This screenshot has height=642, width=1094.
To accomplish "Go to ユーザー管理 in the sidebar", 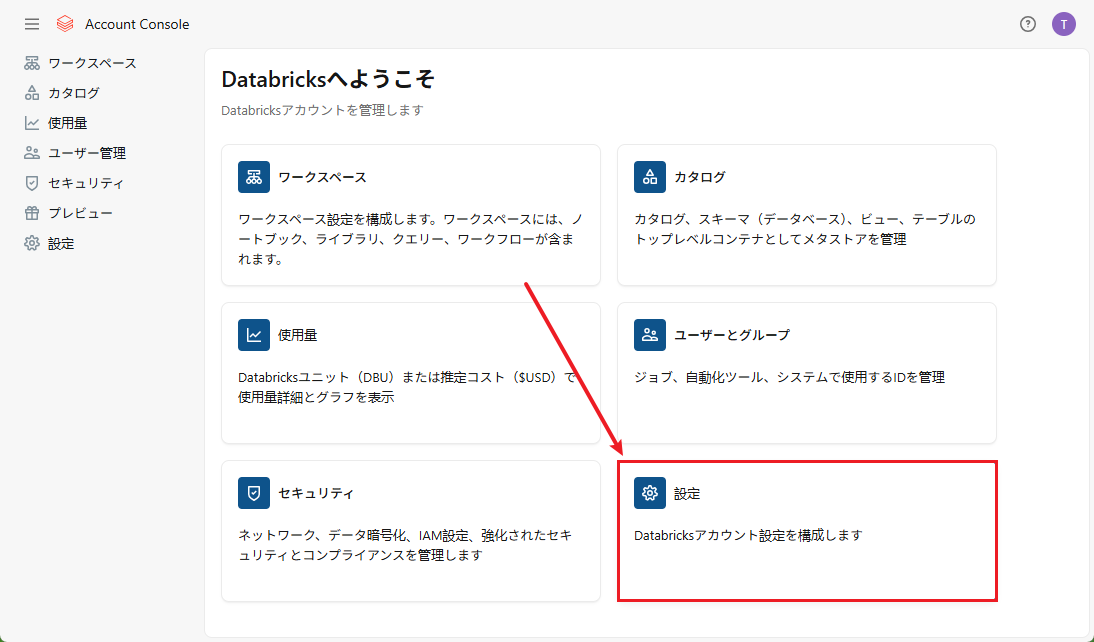I will click(x=86, y=153).
